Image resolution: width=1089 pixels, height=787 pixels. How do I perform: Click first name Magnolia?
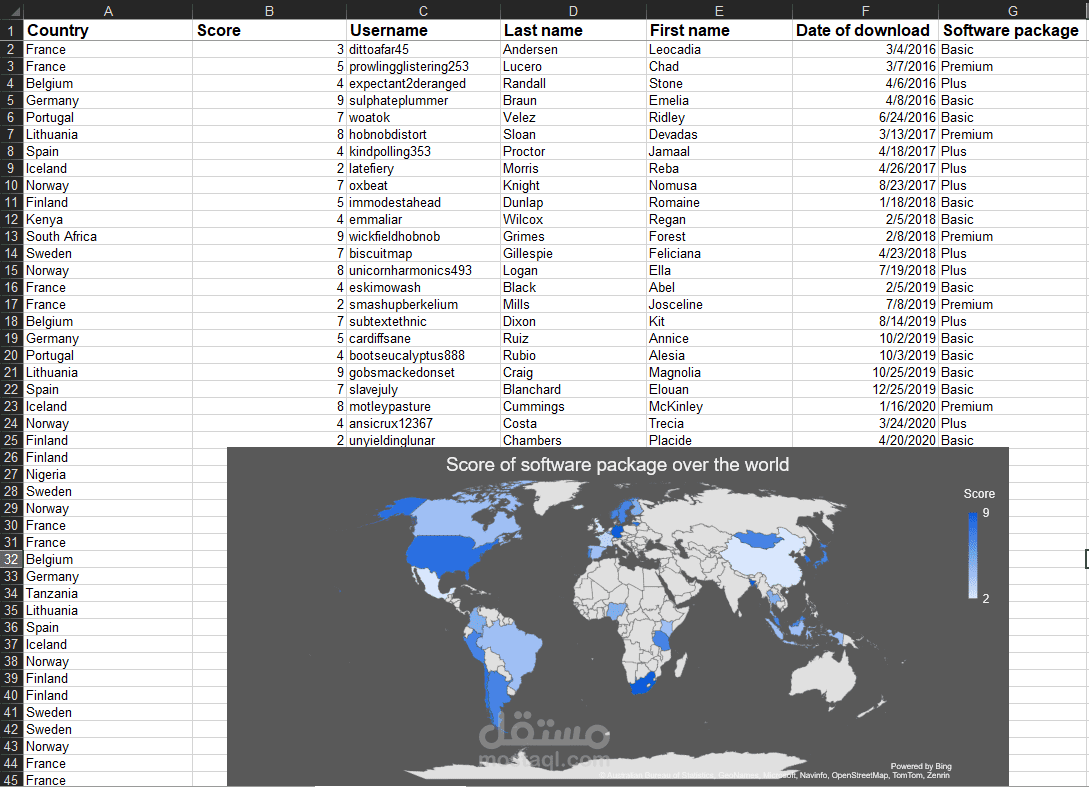coord(719,372)
